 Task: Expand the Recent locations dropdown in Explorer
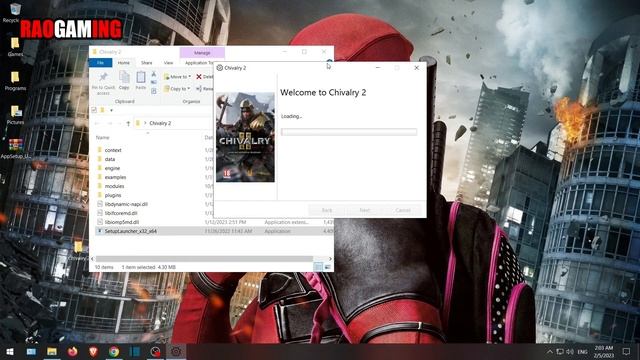click(119, 123)
